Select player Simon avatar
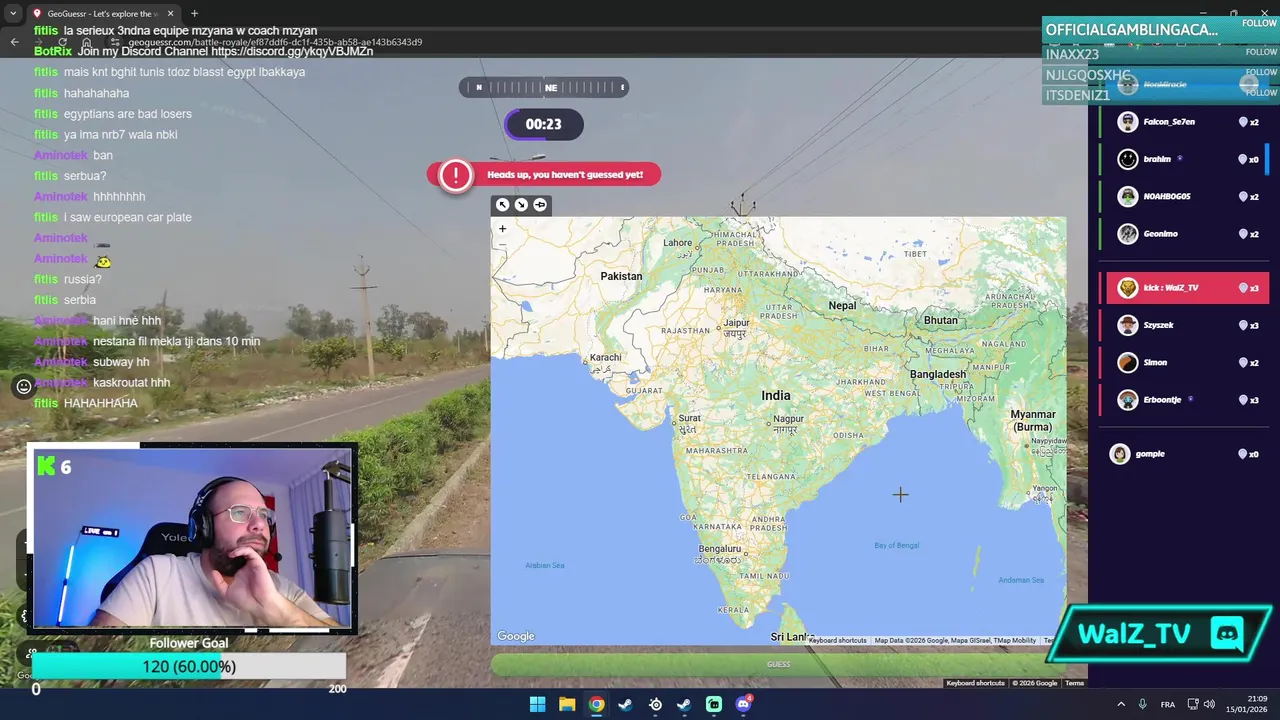 [x=1128, y=362]
